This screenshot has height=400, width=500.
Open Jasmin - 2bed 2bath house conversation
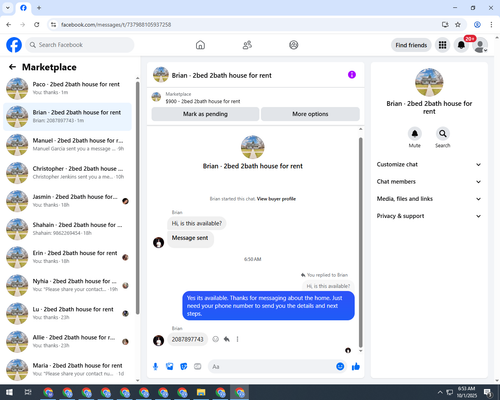pyautogui.click(x=67, y=201)
